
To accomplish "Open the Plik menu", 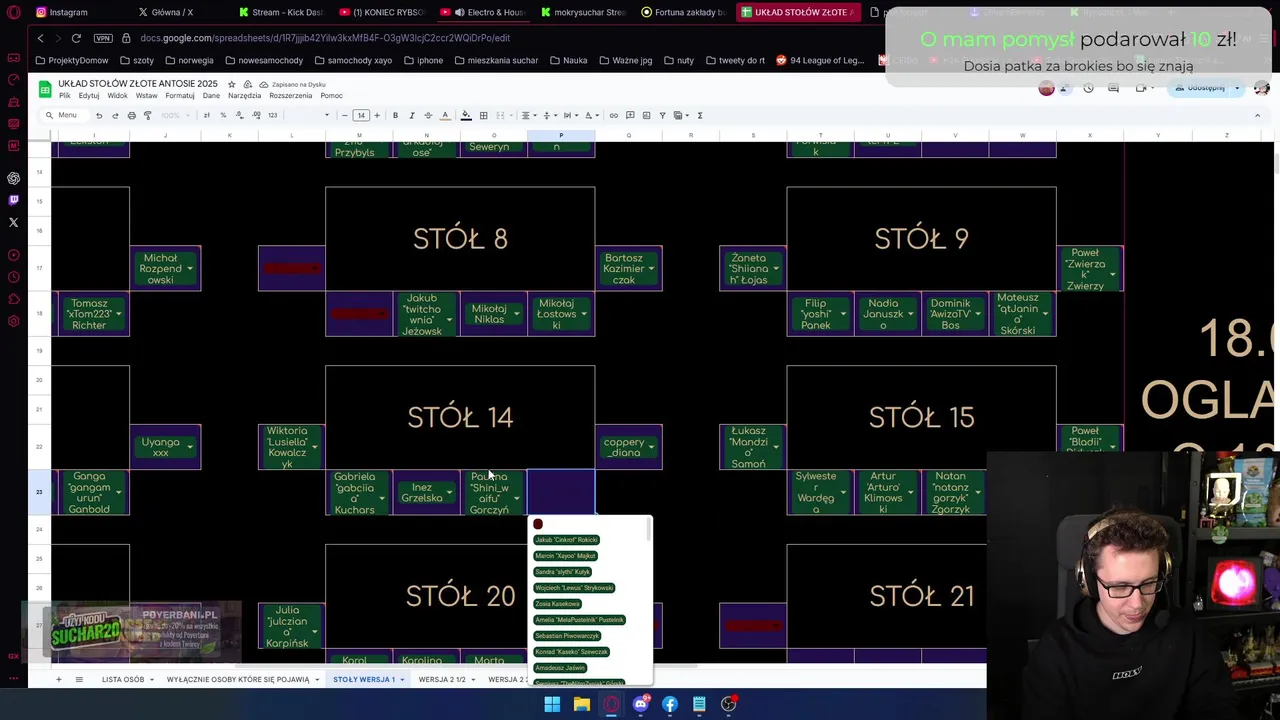I will point(64,96).
